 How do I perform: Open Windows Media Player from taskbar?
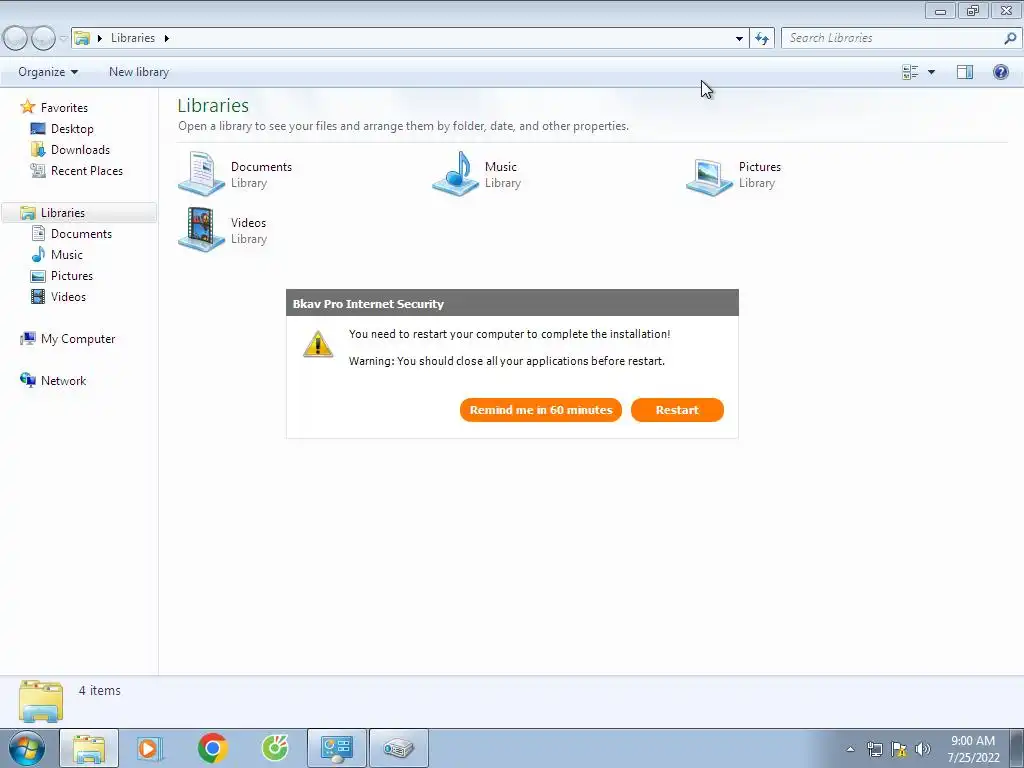click(150, 748)
